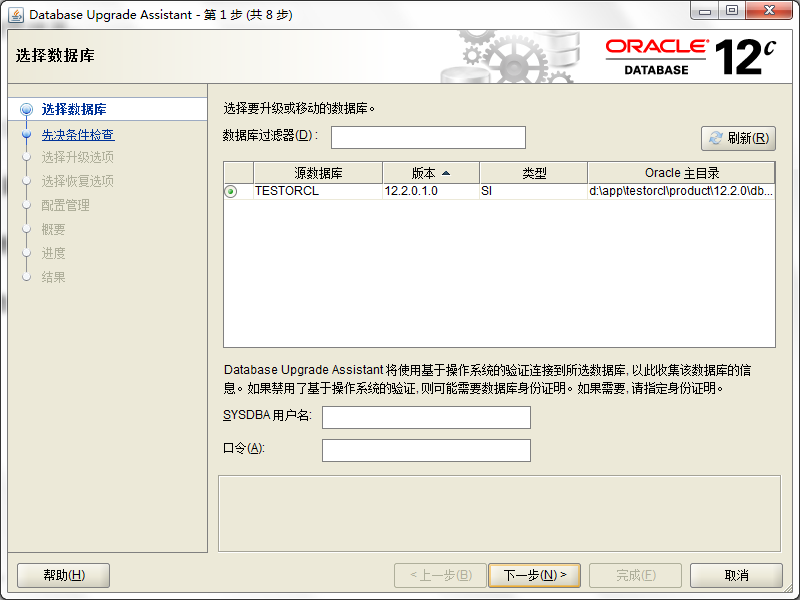This screenshot has width=800, height=600.
Task: Click the Refresh (刷新) button
Action: click(738, 138)
